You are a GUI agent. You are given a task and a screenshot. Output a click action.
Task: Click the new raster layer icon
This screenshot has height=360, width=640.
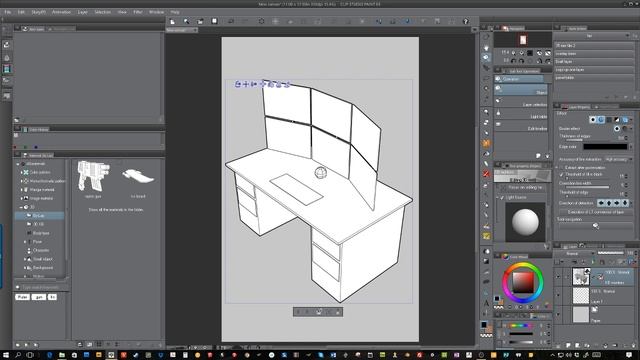[568, 345]
